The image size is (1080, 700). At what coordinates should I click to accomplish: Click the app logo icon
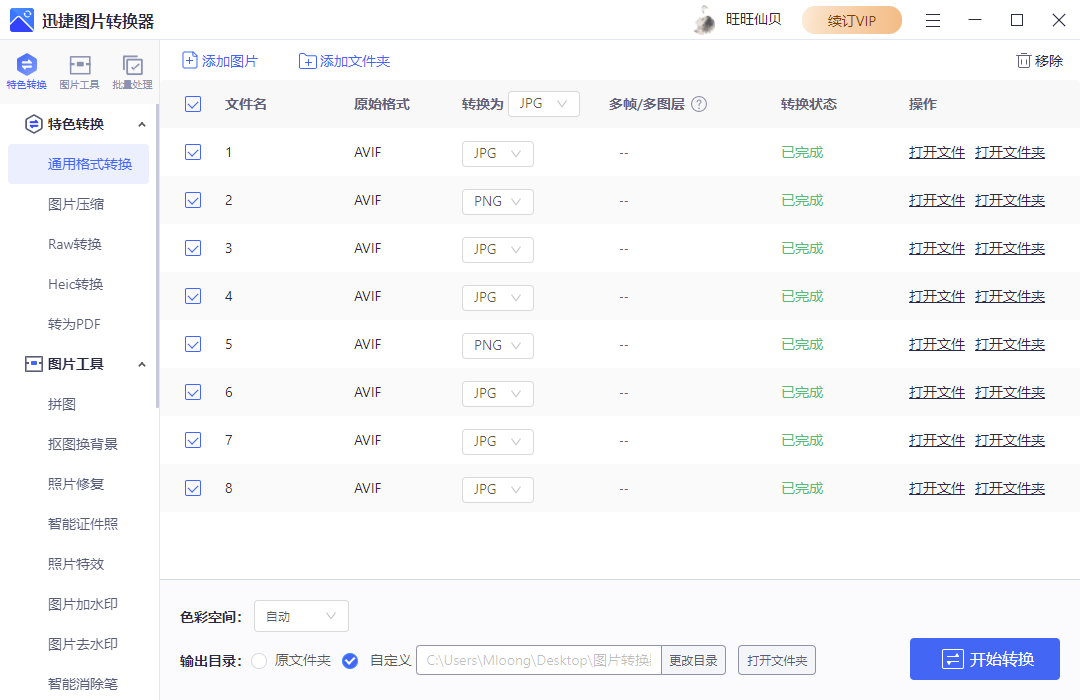click(22, 19)
